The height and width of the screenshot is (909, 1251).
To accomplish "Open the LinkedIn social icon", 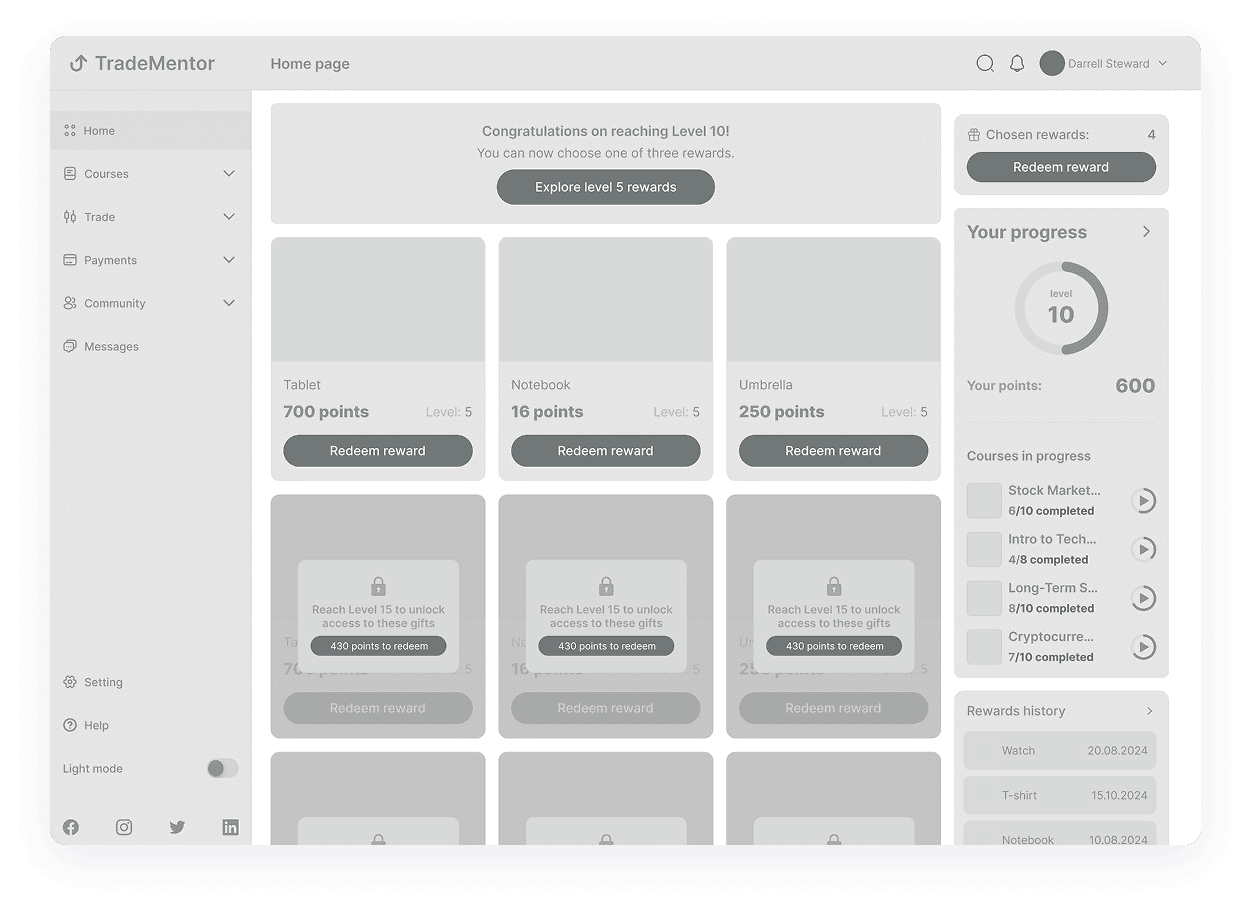I will tap(230, 827).
